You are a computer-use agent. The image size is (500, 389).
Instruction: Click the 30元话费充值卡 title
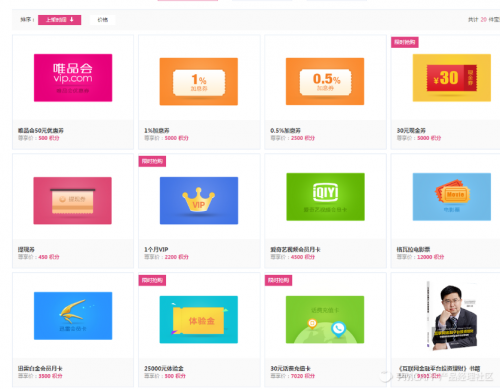click(x=290, y=368)
